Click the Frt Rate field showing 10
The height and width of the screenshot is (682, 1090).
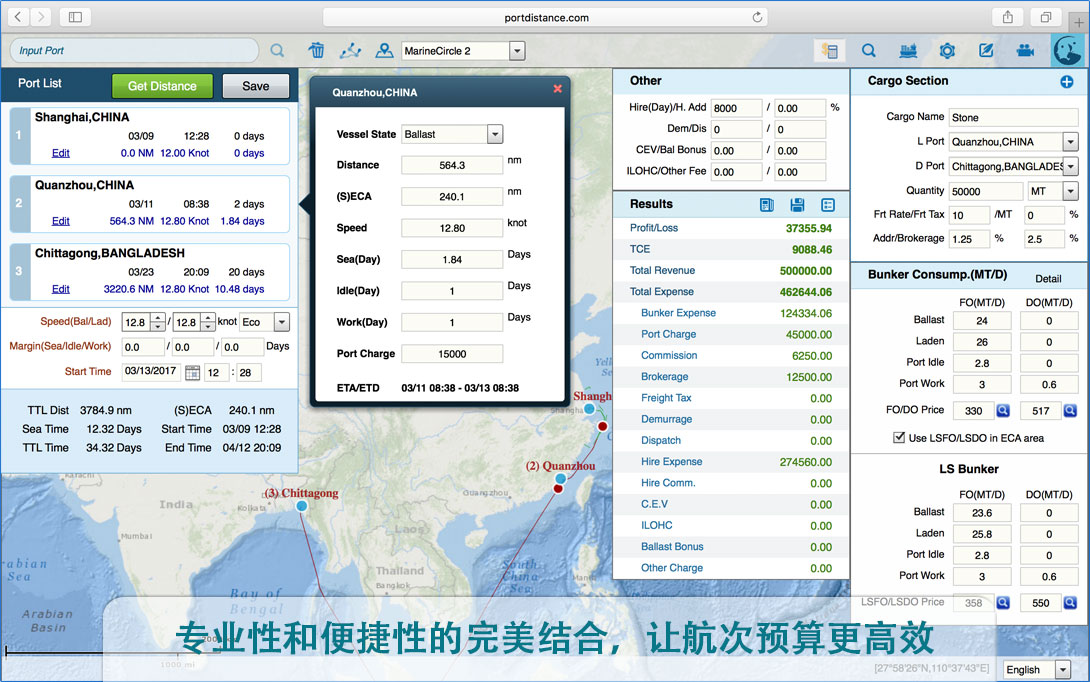tap(968, 215)
